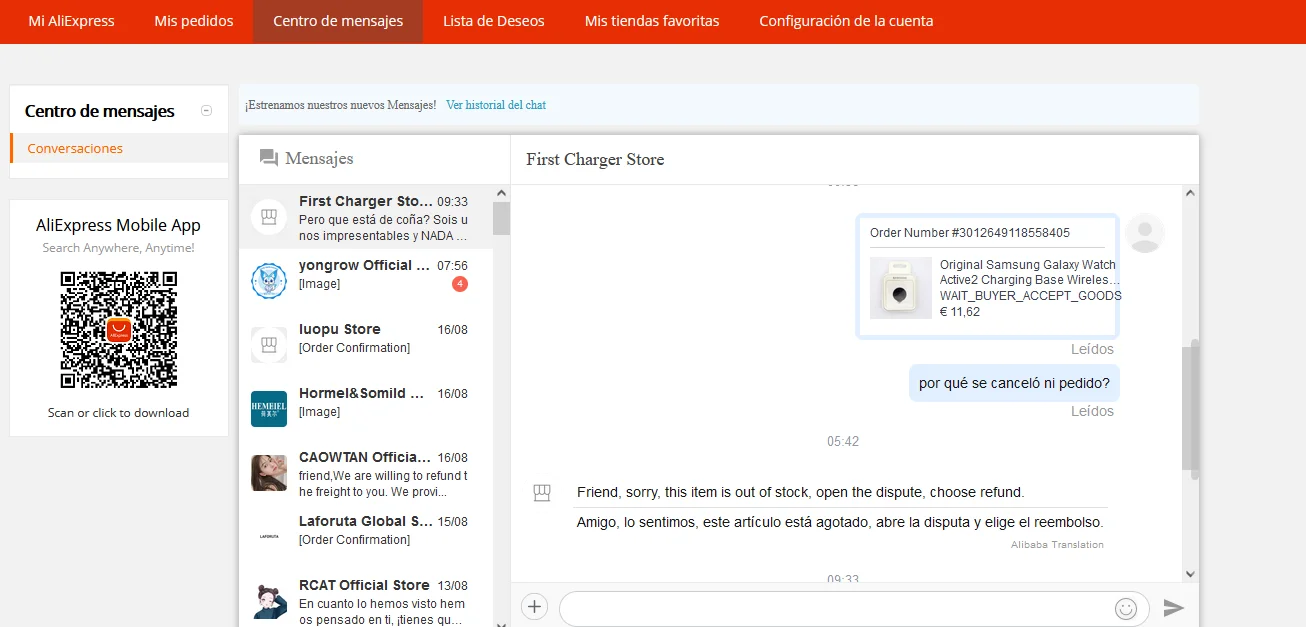The image size is (1306, 627).
Task: Open luopu Store conversation
Action: click(x=366, y=345)
